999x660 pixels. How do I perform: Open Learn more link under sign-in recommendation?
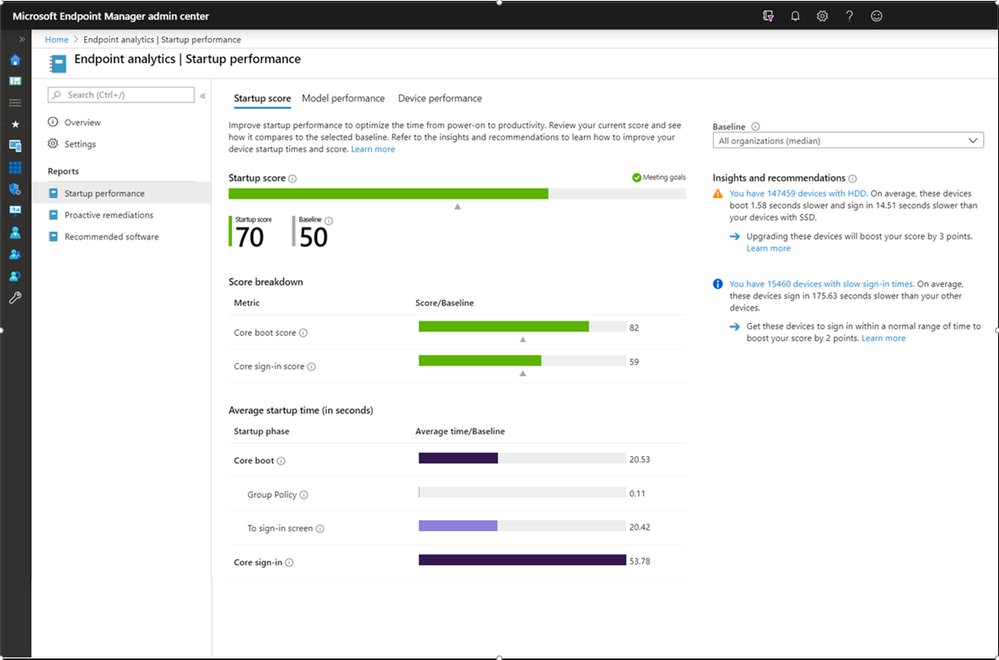point(883,338)
